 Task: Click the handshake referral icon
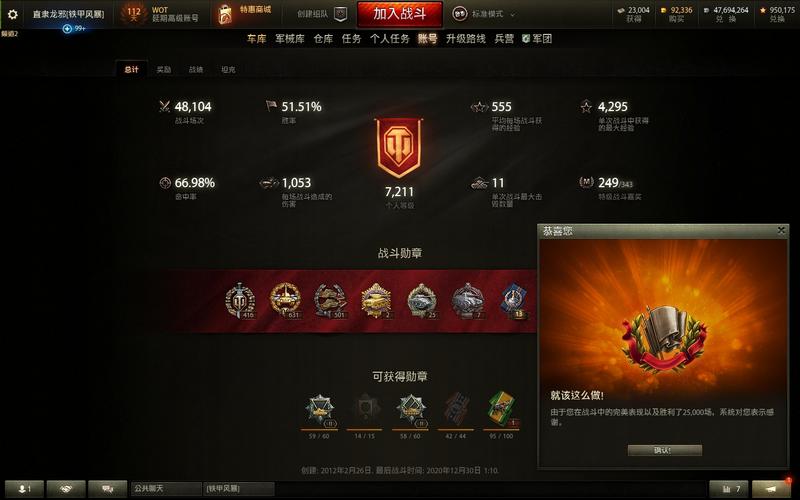[x=66, y=489]
